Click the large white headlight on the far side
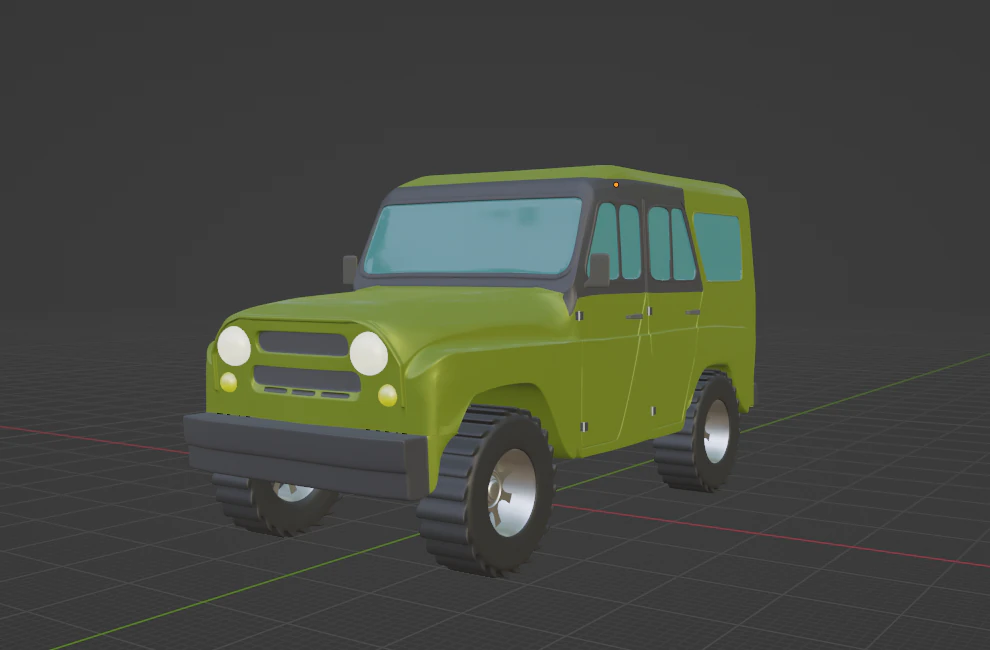990x650 pixels. click(234, 346)
